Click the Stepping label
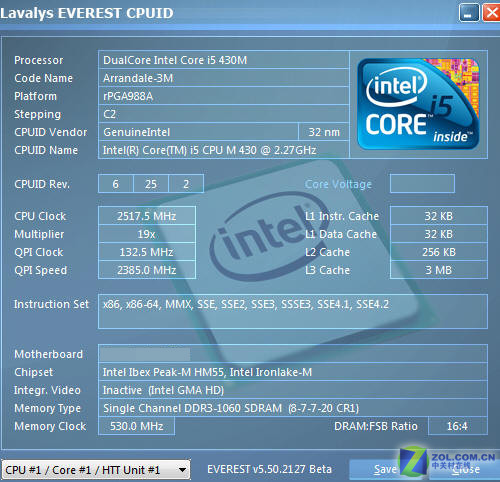 coord(37,114)
